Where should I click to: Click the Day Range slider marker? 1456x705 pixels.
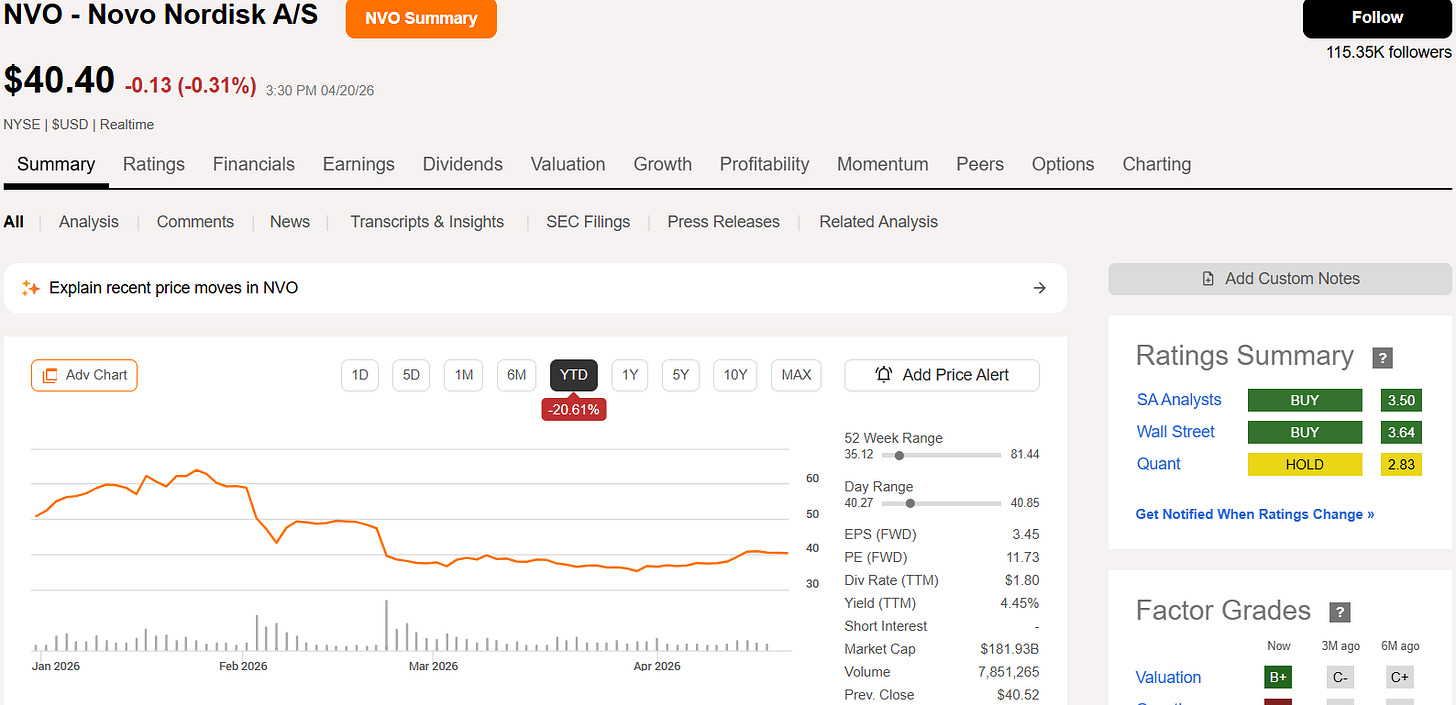(909, 504)
